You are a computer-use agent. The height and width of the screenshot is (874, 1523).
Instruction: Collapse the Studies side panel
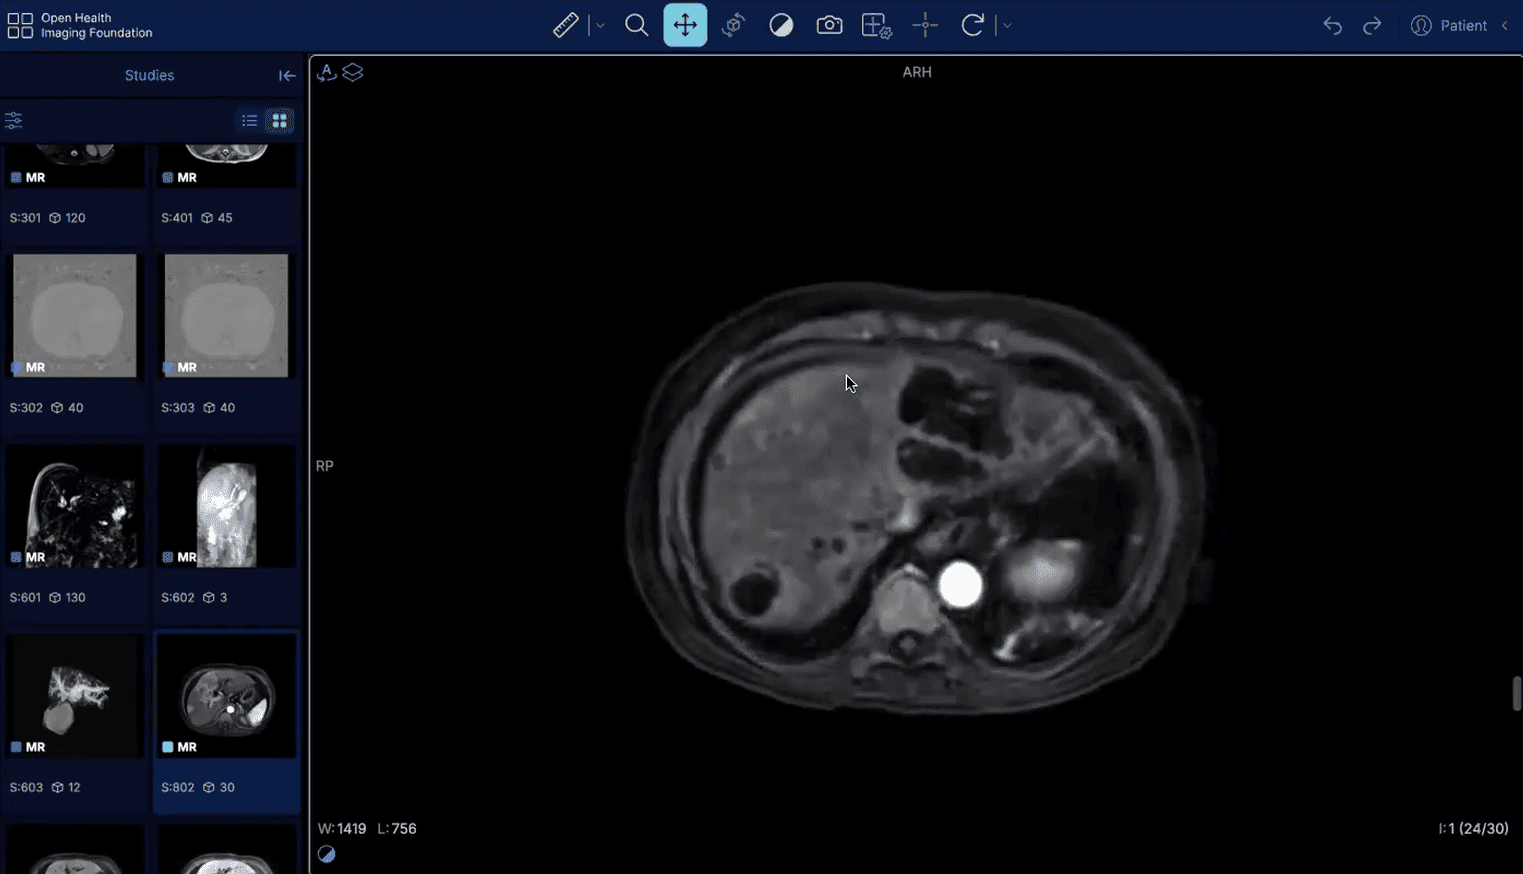click(x=287, y=76)
